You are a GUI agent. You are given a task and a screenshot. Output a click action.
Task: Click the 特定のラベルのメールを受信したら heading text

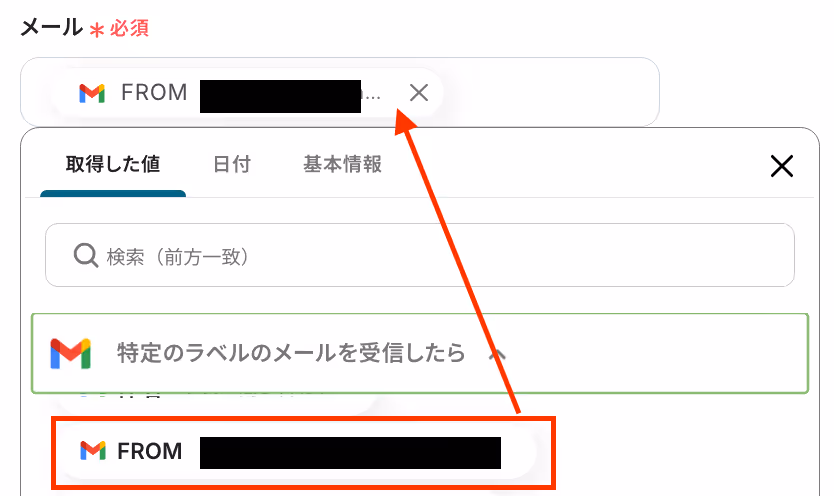pos(291,353)
